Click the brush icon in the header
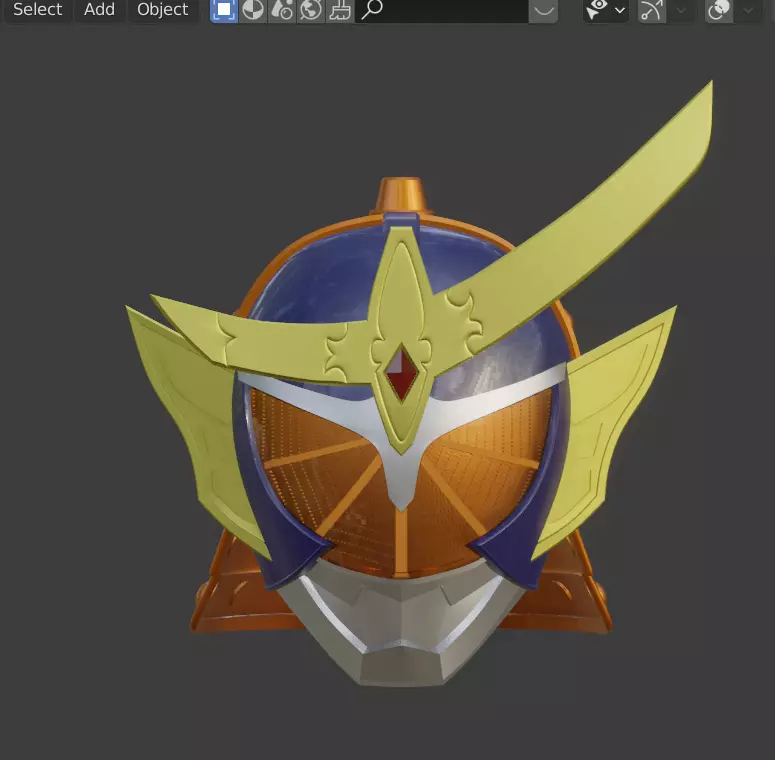The height and width of the screenshot is (760, 775). click(340, 9)
